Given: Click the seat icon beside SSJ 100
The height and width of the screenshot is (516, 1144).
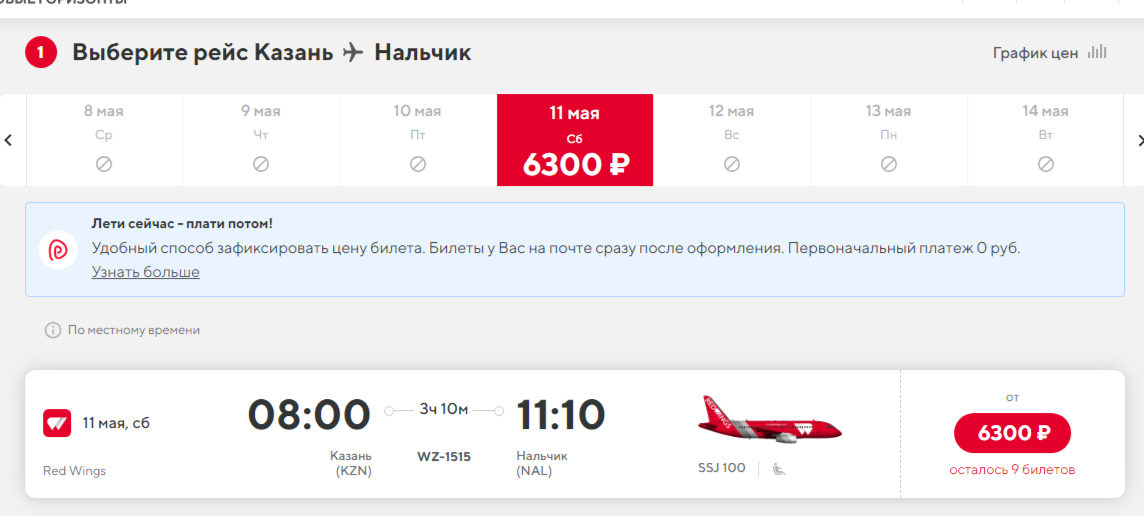Looking at the screenshot, I should 778,469.
